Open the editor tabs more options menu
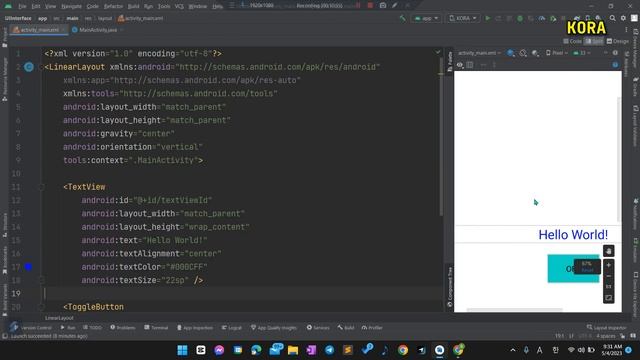Image resolution: width=640 pixels, height=360 pixels. (x=626, y=30)
